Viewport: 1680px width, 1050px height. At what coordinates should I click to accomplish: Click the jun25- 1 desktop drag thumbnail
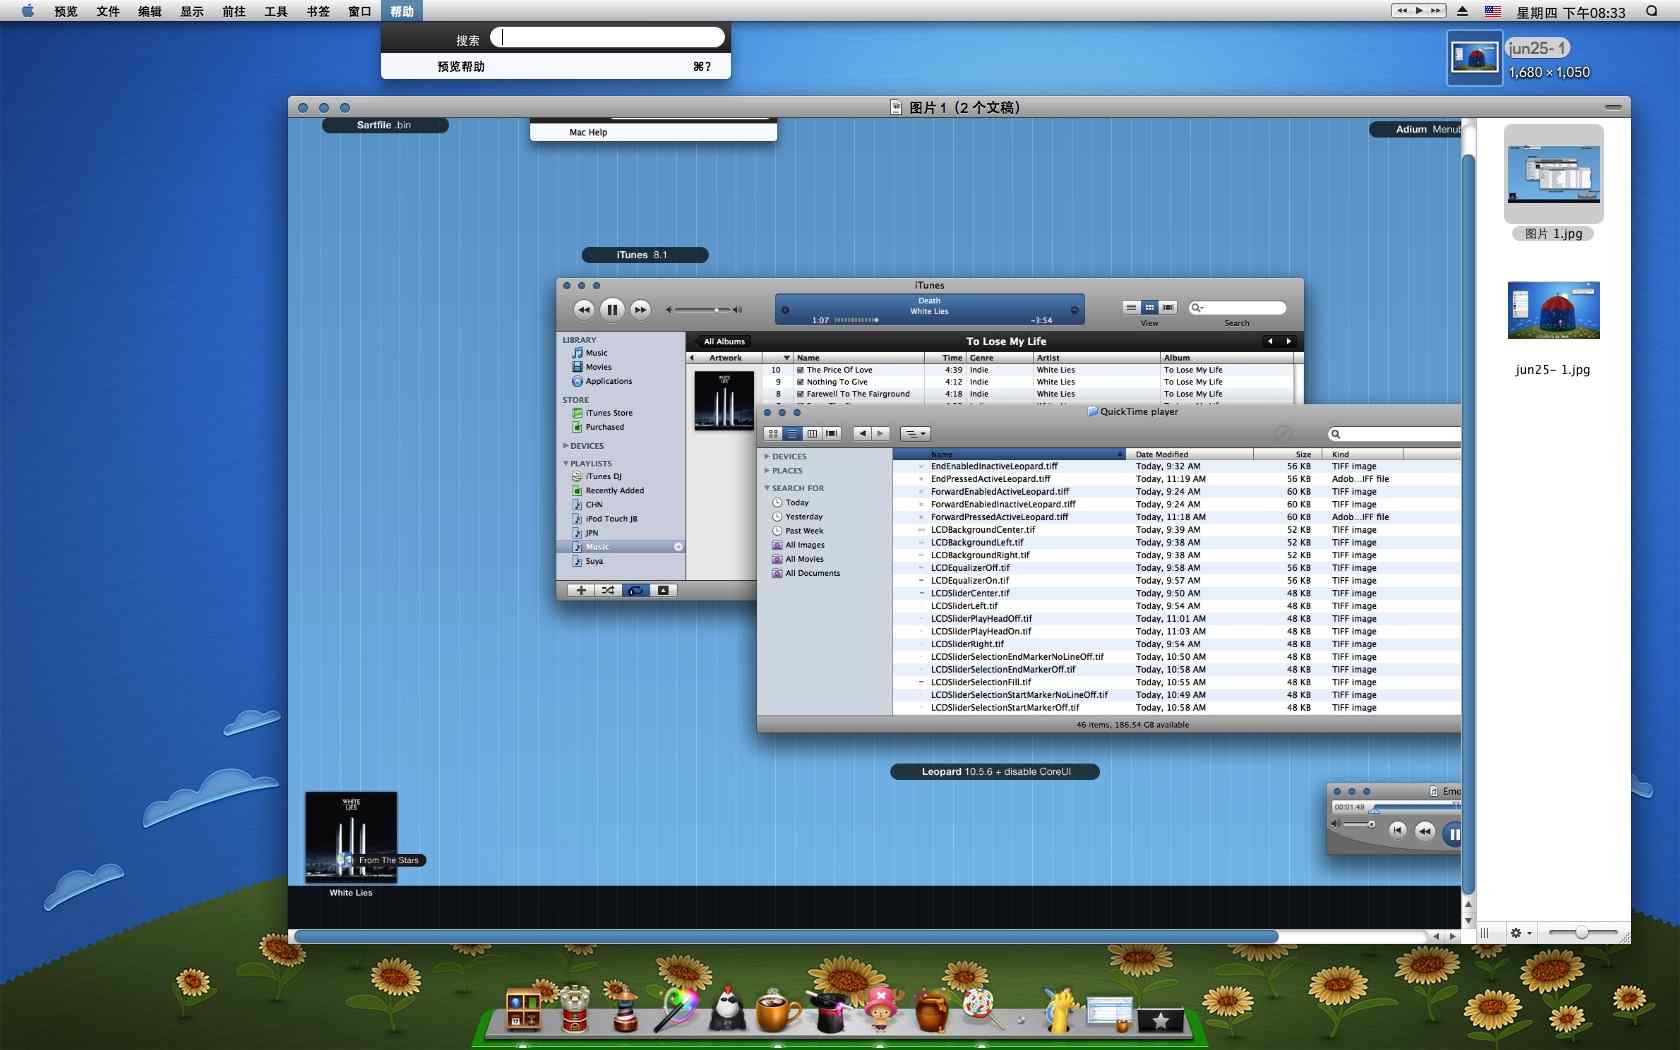tap(1474, 58)
